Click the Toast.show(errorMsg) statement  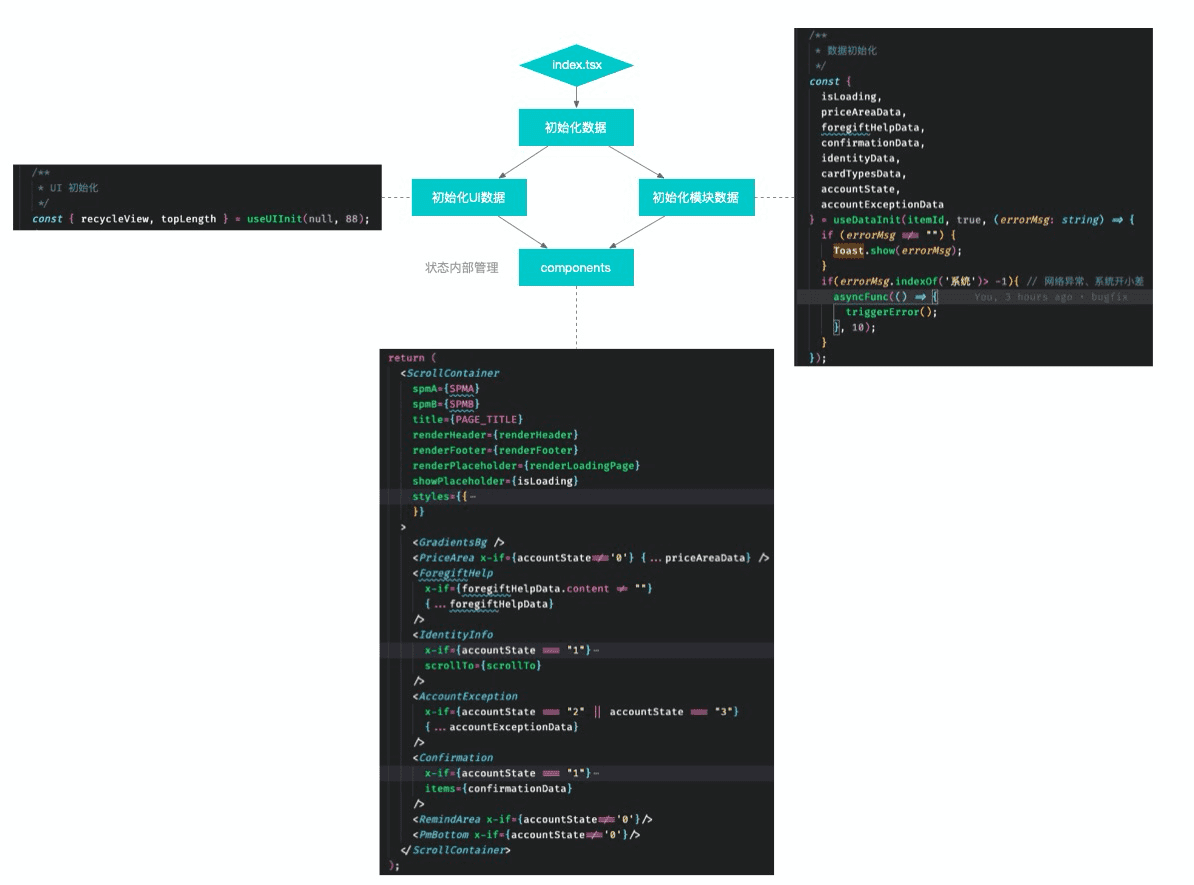(x=896, y=251)
